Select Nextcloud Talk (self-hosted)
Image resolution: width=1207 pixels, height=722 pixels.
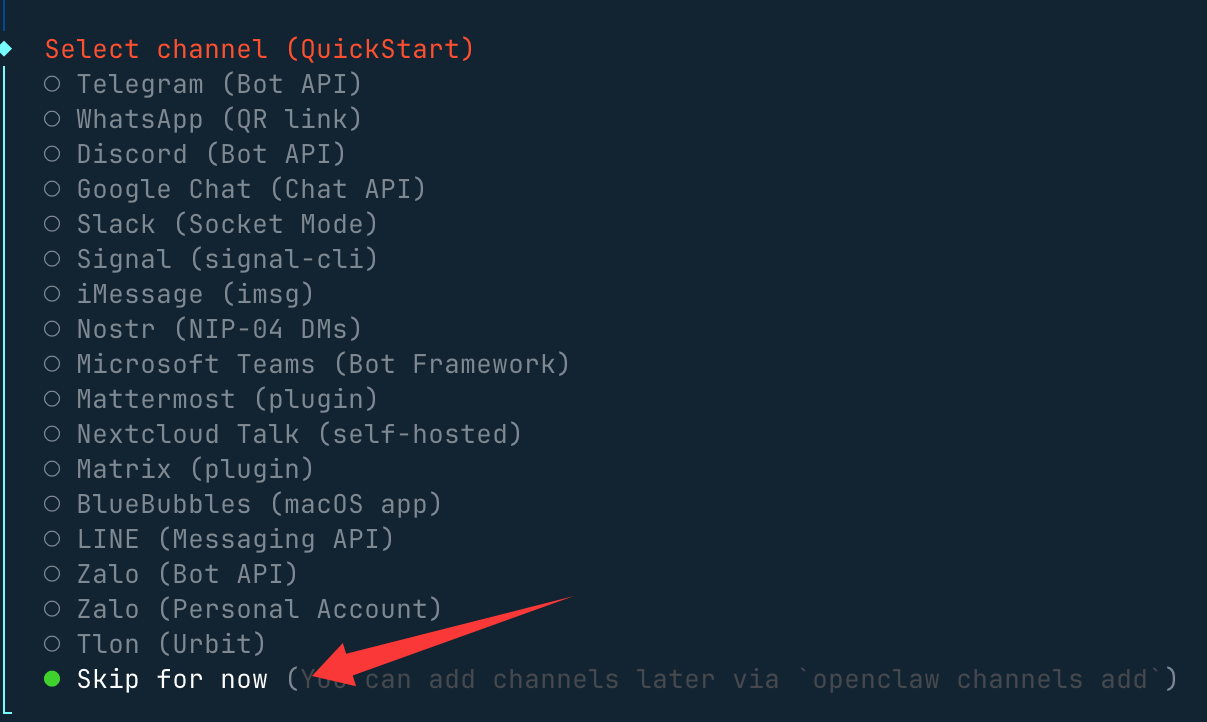52,434
